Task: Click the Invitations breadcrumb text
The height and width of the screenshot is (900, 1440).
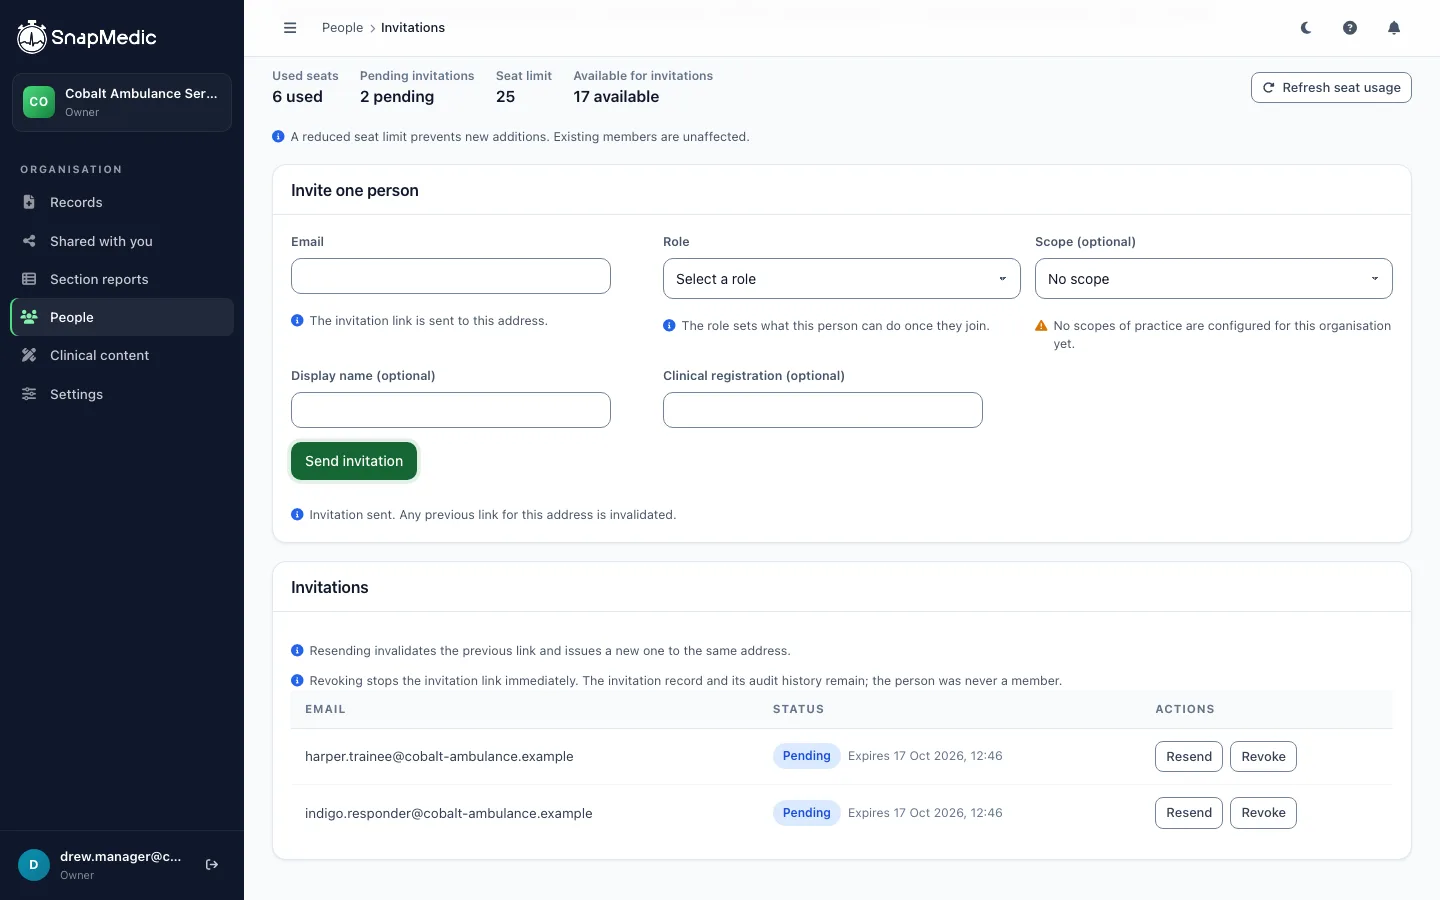Action: point(413,28)
